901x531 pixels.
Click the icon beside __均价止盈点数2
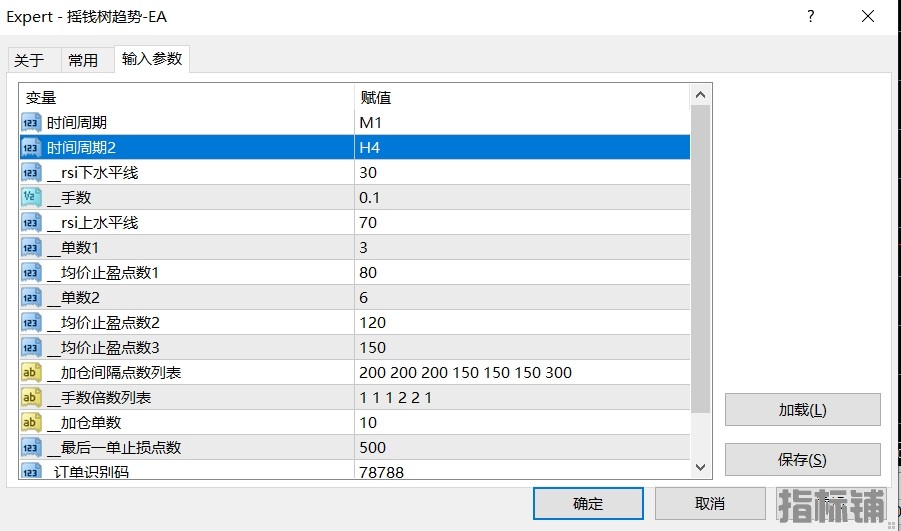(x=31, y=323)
